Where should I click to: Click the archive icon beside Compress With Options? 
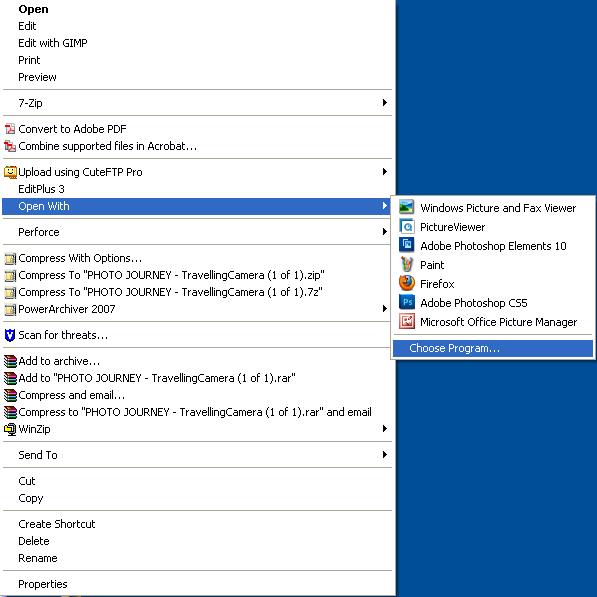point(10,259)
